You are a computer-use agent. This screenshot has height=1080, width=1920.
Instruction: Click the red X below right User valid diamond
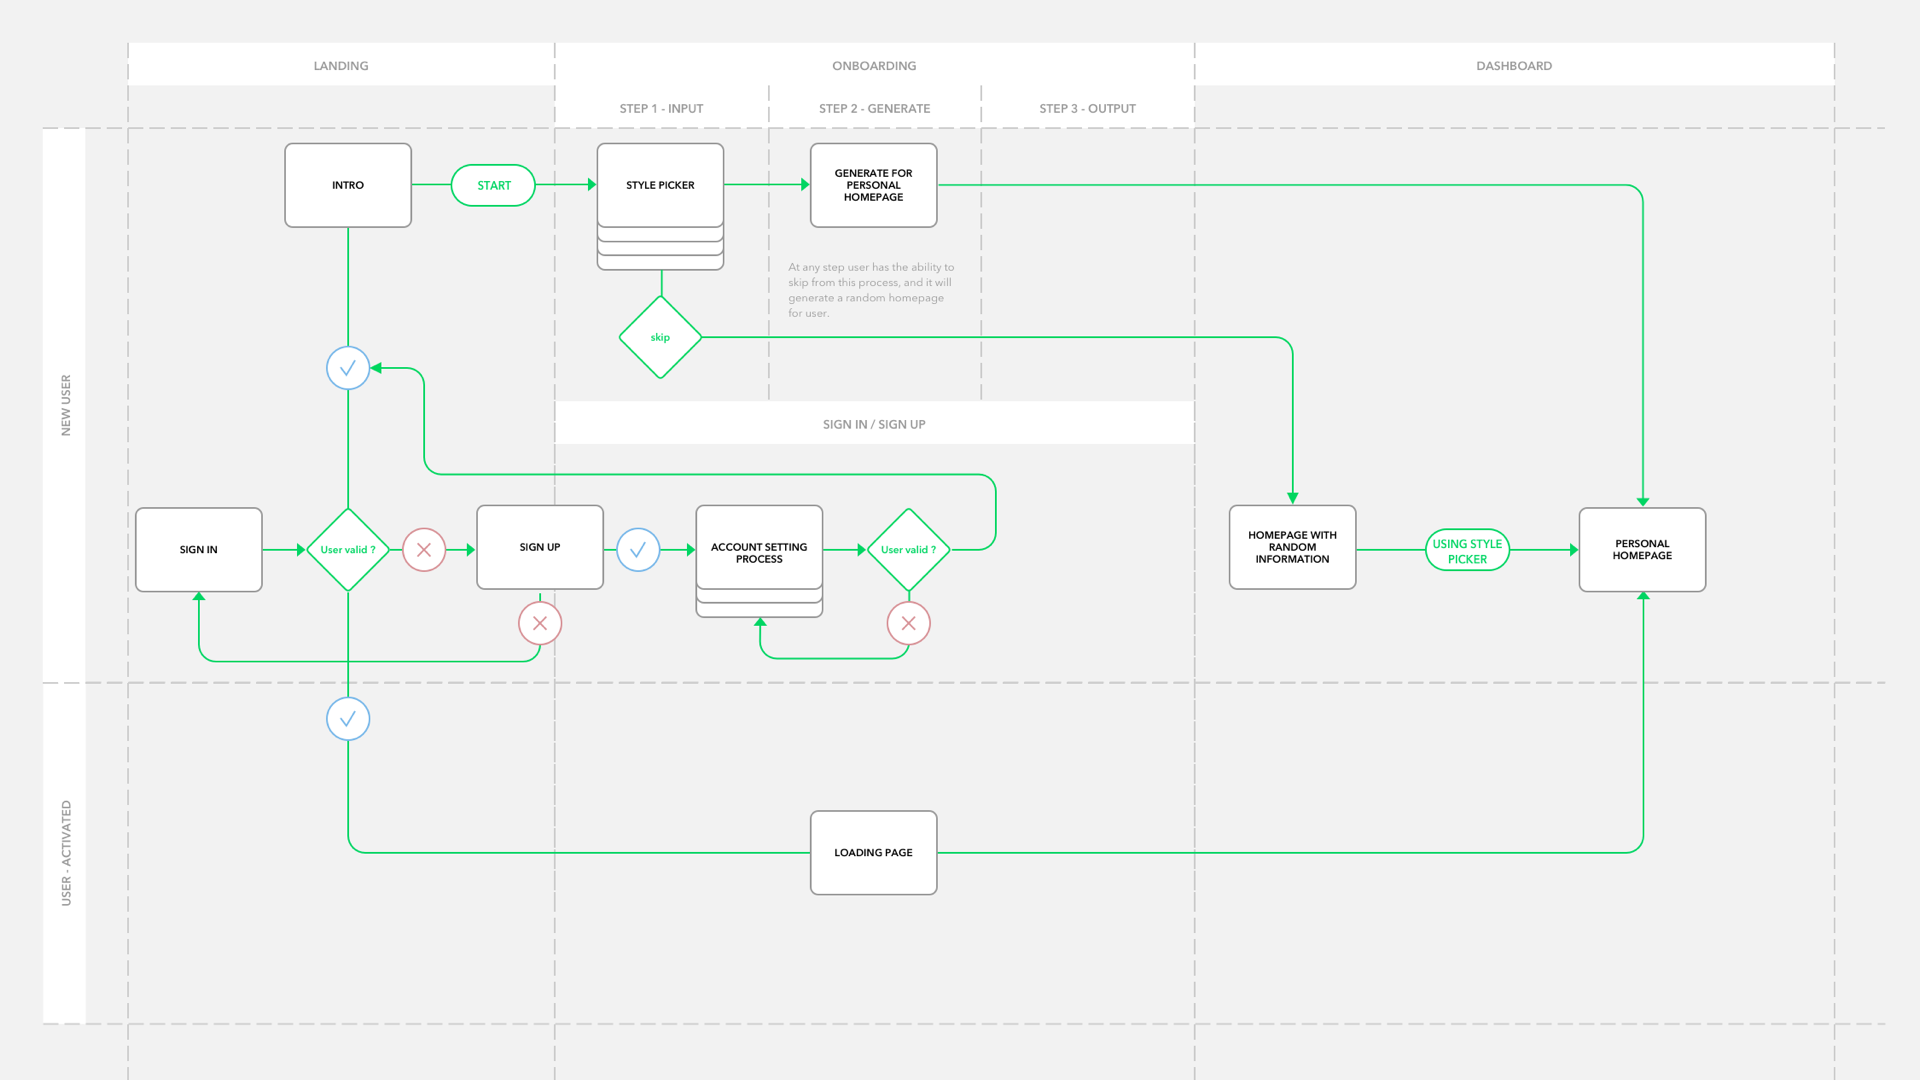[x=909, y=623]
